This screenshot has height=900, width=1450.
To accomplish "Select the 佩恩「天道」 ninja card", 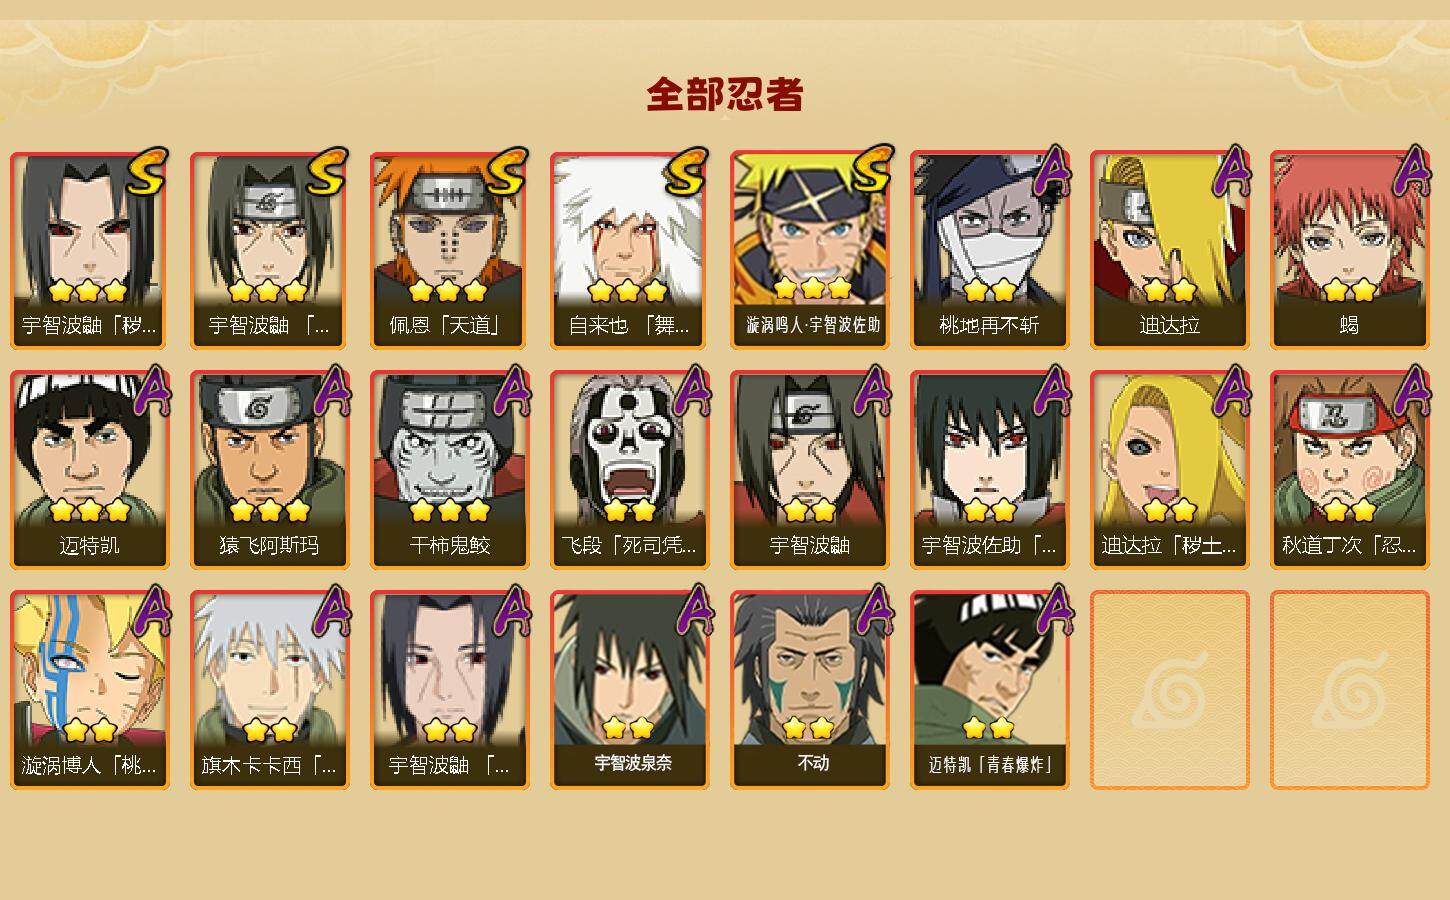I will point(449,250).
